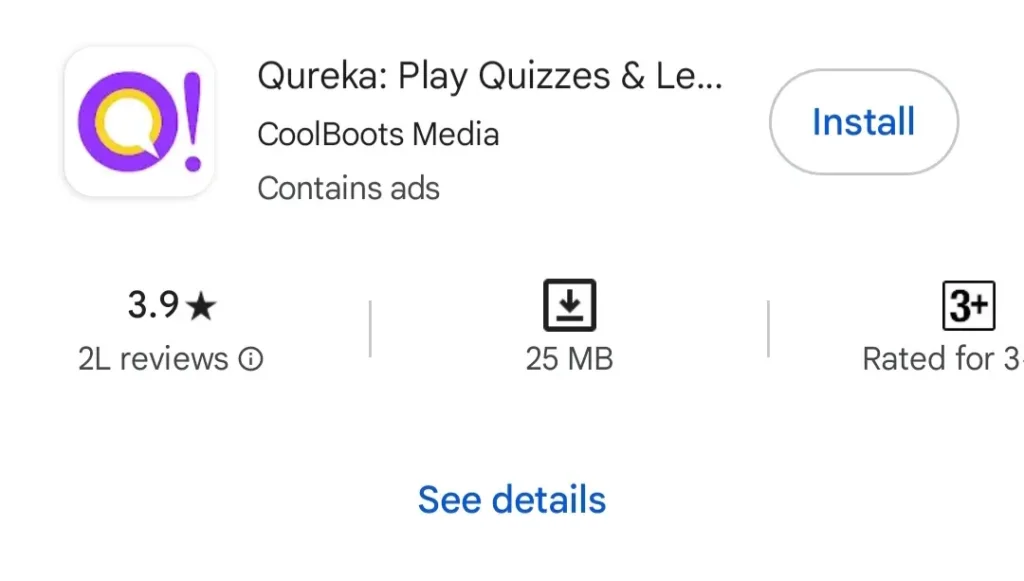Tap the 2L reviews count

point(155,359)
